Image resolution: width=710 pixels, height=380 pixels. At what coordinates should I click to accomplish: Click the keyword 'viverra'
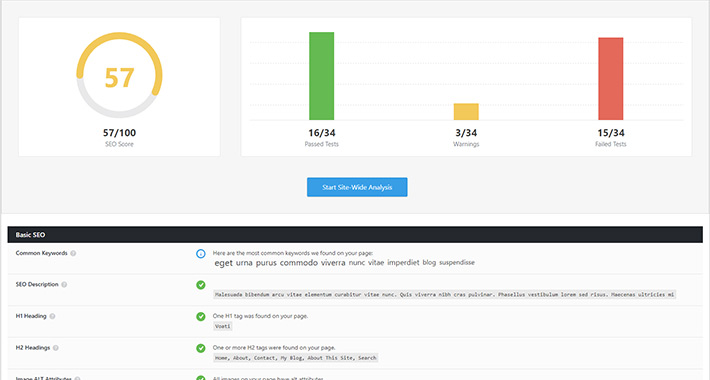coord(333,263)
